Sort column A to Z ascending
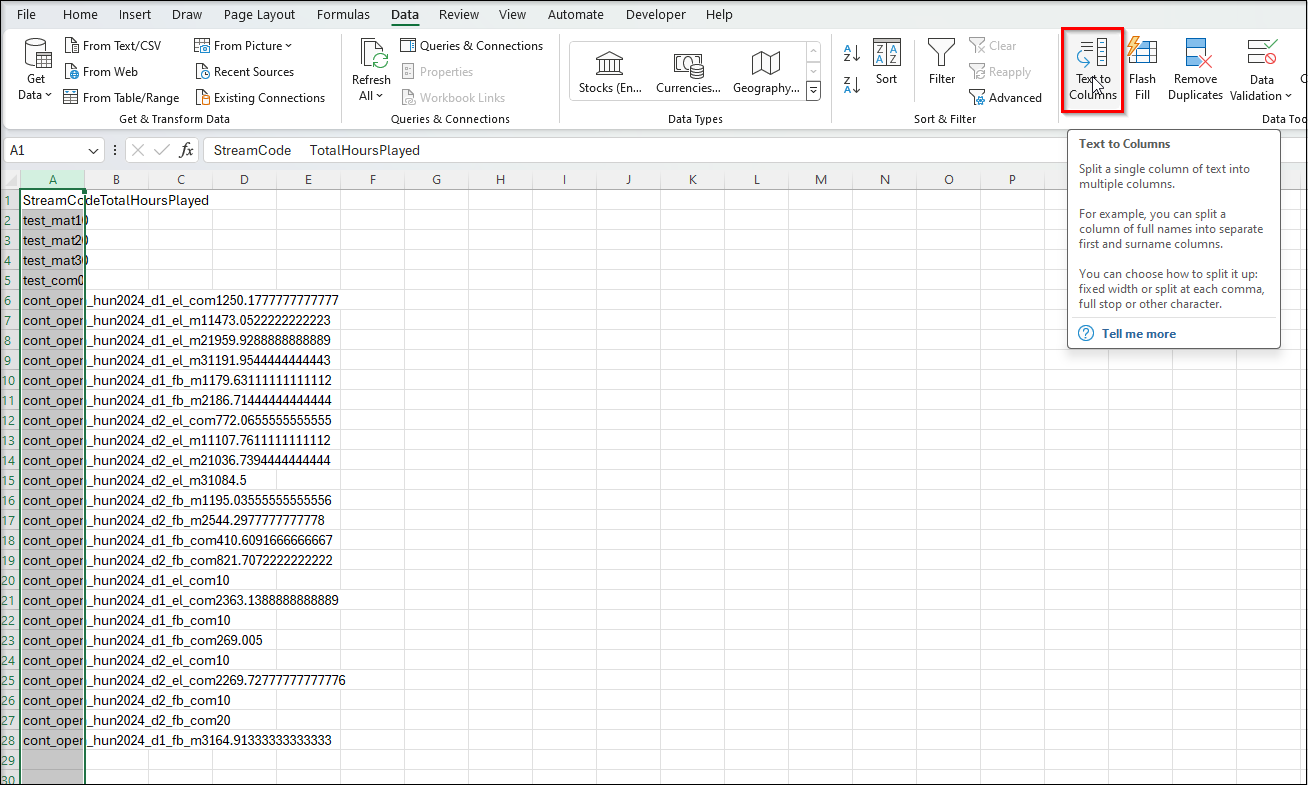 (x=852, y=53)
